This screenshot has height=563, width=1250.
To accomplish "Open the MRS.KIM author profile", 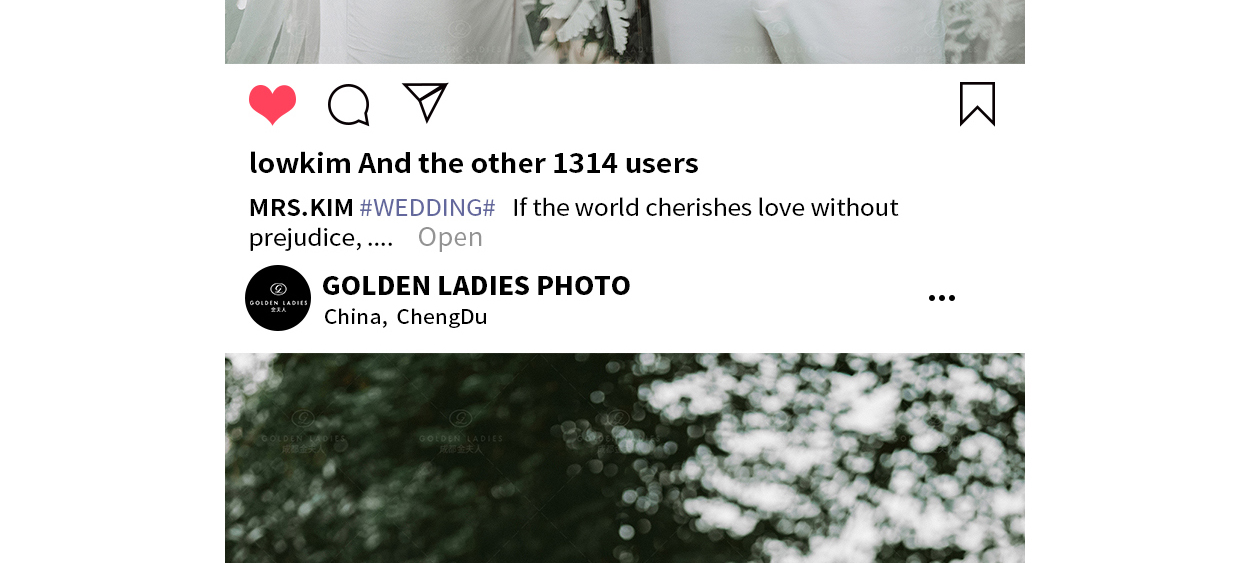I will pos(301,208).
